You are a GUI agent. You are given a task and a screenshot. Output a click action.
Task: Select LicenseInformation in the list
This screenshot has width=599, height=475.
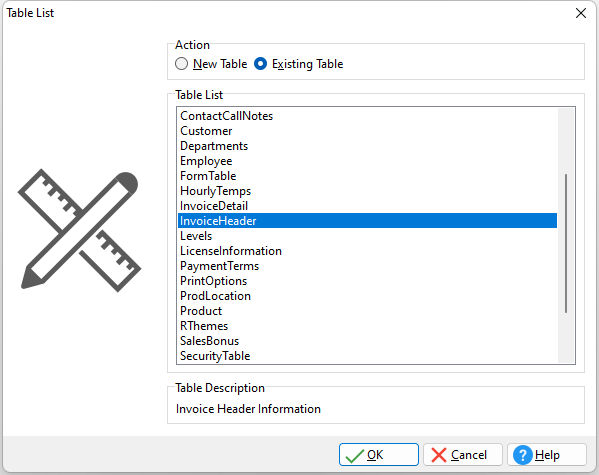[367, 251]
